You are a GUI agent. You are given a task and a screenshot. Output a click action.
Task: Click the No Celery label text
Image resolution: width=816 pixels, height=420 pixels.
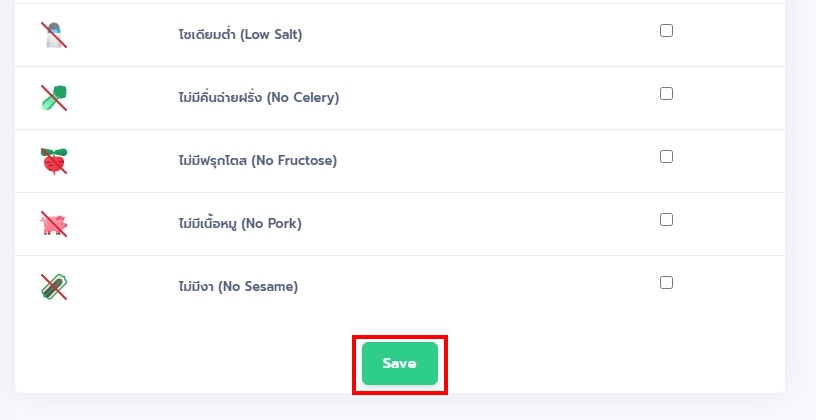259,98
